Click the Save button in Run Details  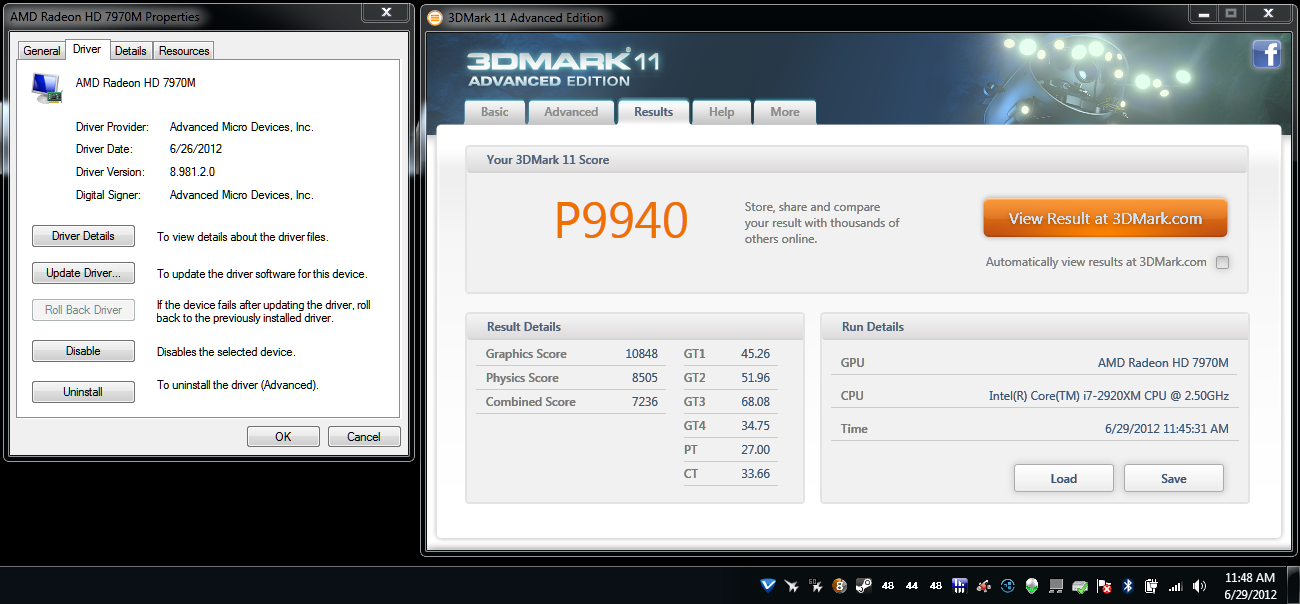(1174, 478)
